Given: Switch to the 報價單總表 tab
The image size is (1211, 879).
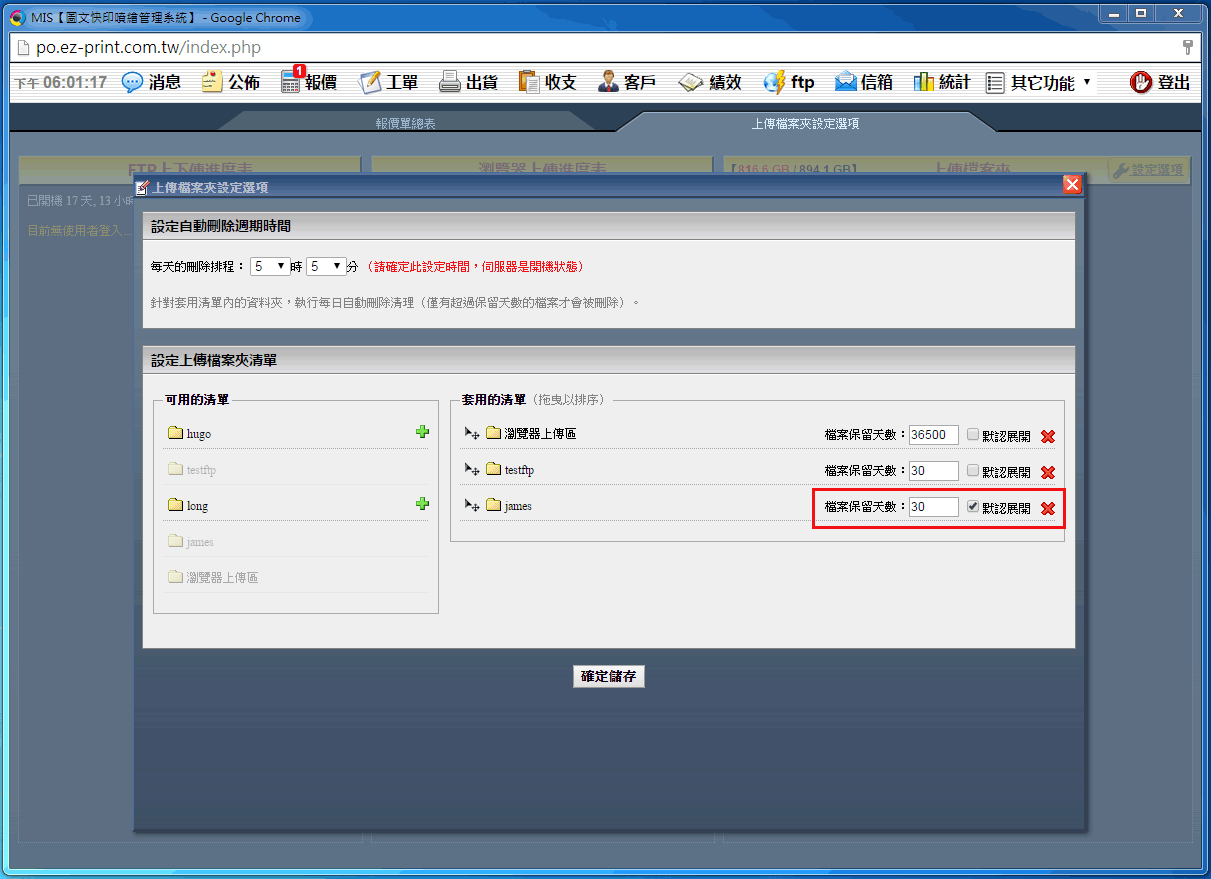Looking at the screenshot, I should click(405, 124).
